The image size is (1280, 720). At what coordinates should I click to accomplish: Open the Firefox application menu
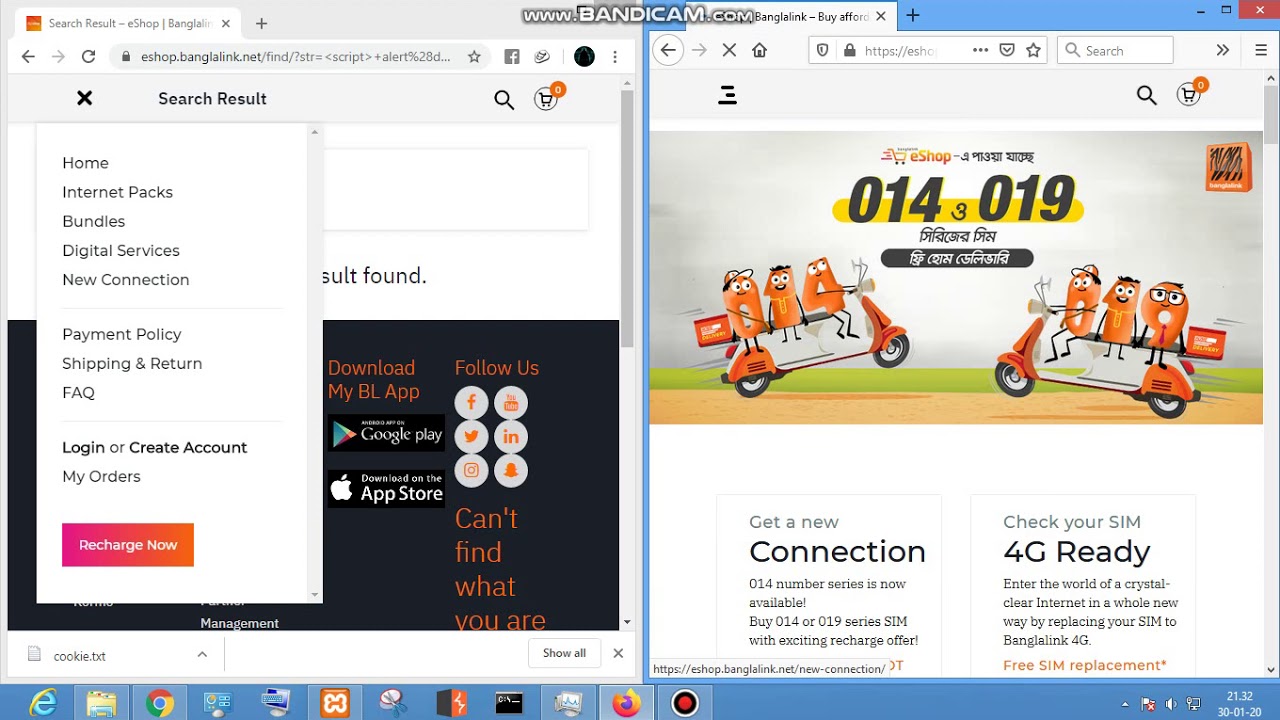(1261, 50)
